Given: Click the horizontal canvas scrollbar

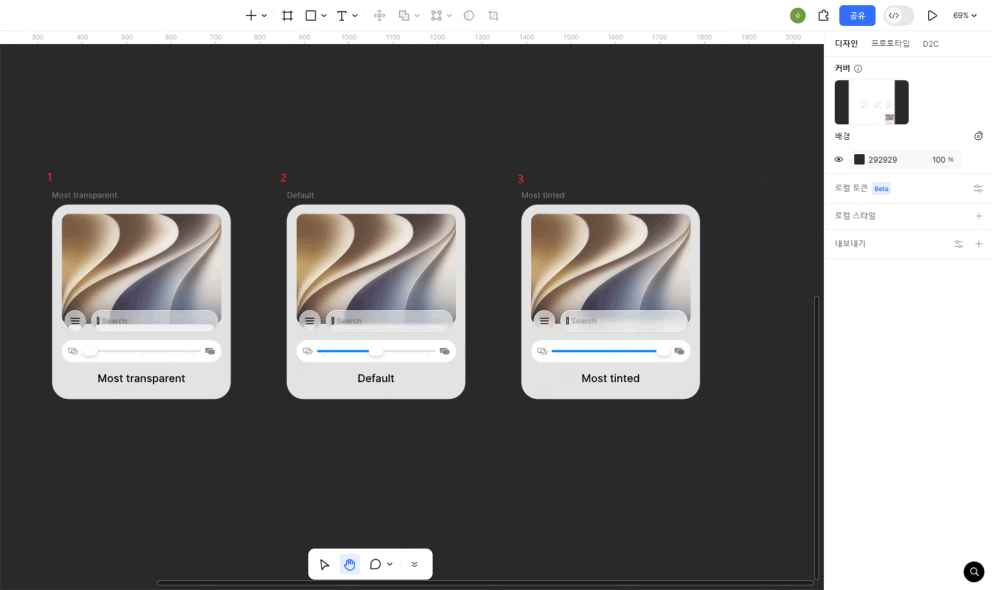Looking at the screenshot, I should pyautogui.click(x=485, y=582).
